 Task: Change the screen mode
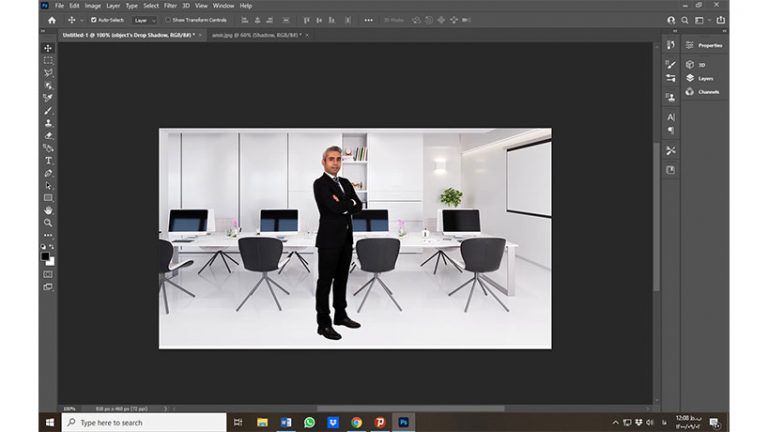click(x=48, y=287)
